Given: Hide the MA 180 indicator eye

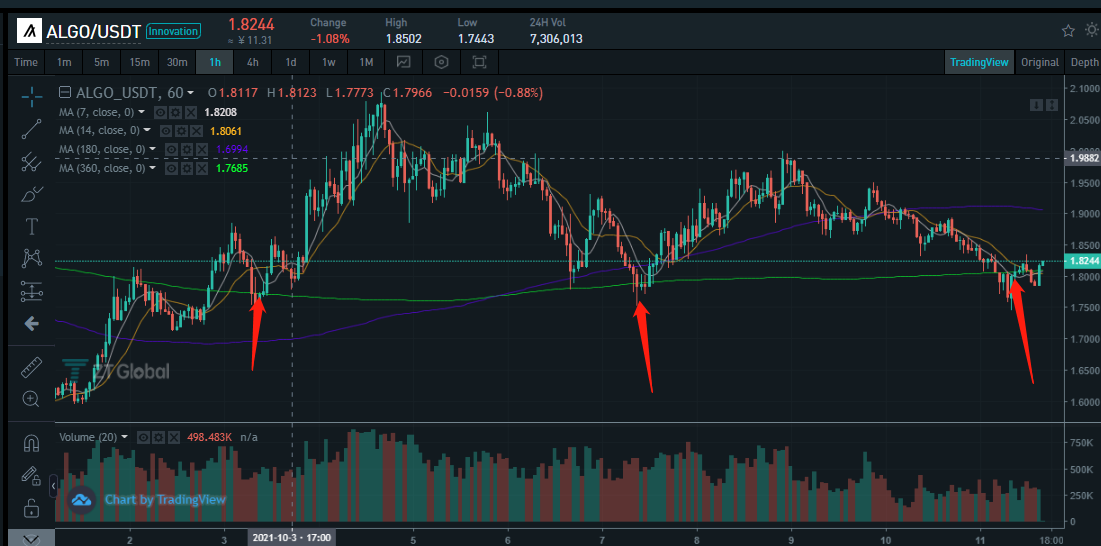Looking at the screenshot, I should [x=171, y=149].
